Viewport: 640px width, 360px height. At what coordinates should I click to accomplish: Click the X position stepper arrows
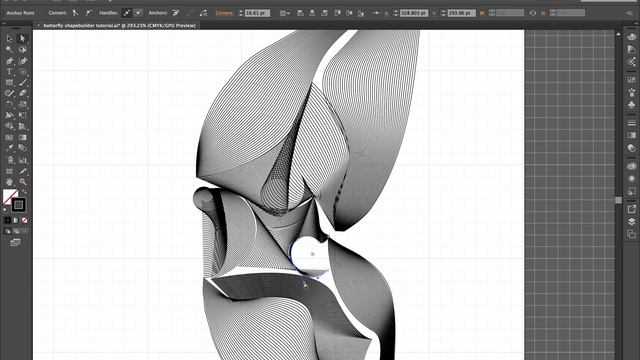[396, 13]
